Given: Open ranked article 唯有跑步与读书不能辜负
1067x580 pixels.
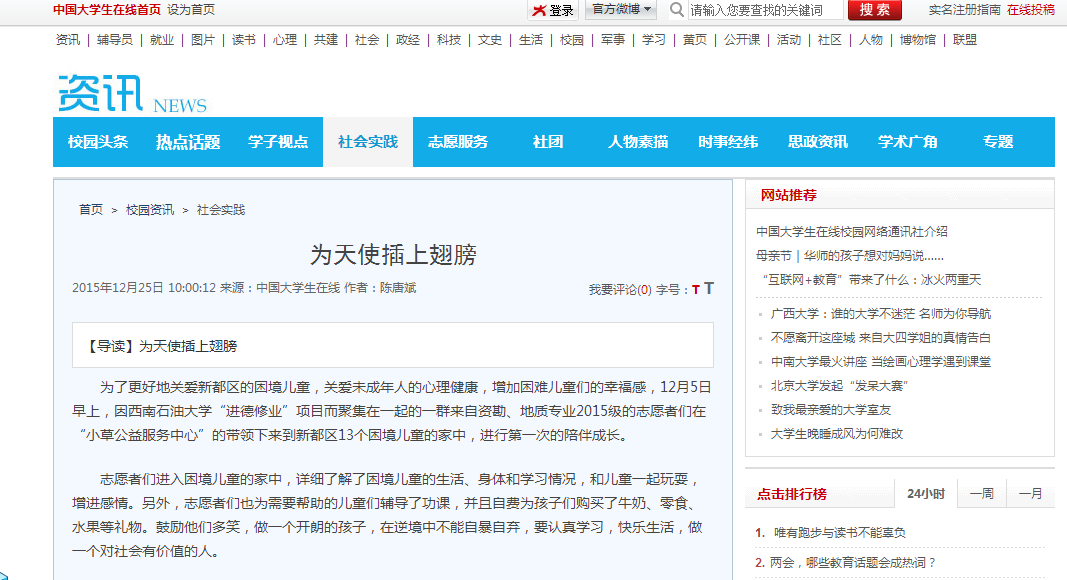Looking at the screenshot, I should point(839,532).
